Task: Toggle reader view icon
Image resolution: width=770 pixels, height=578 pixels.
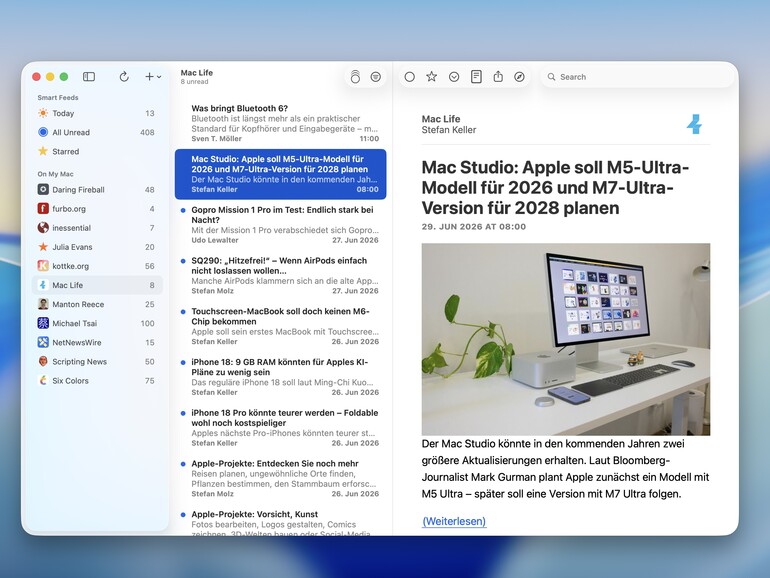Action: [476, 77]
